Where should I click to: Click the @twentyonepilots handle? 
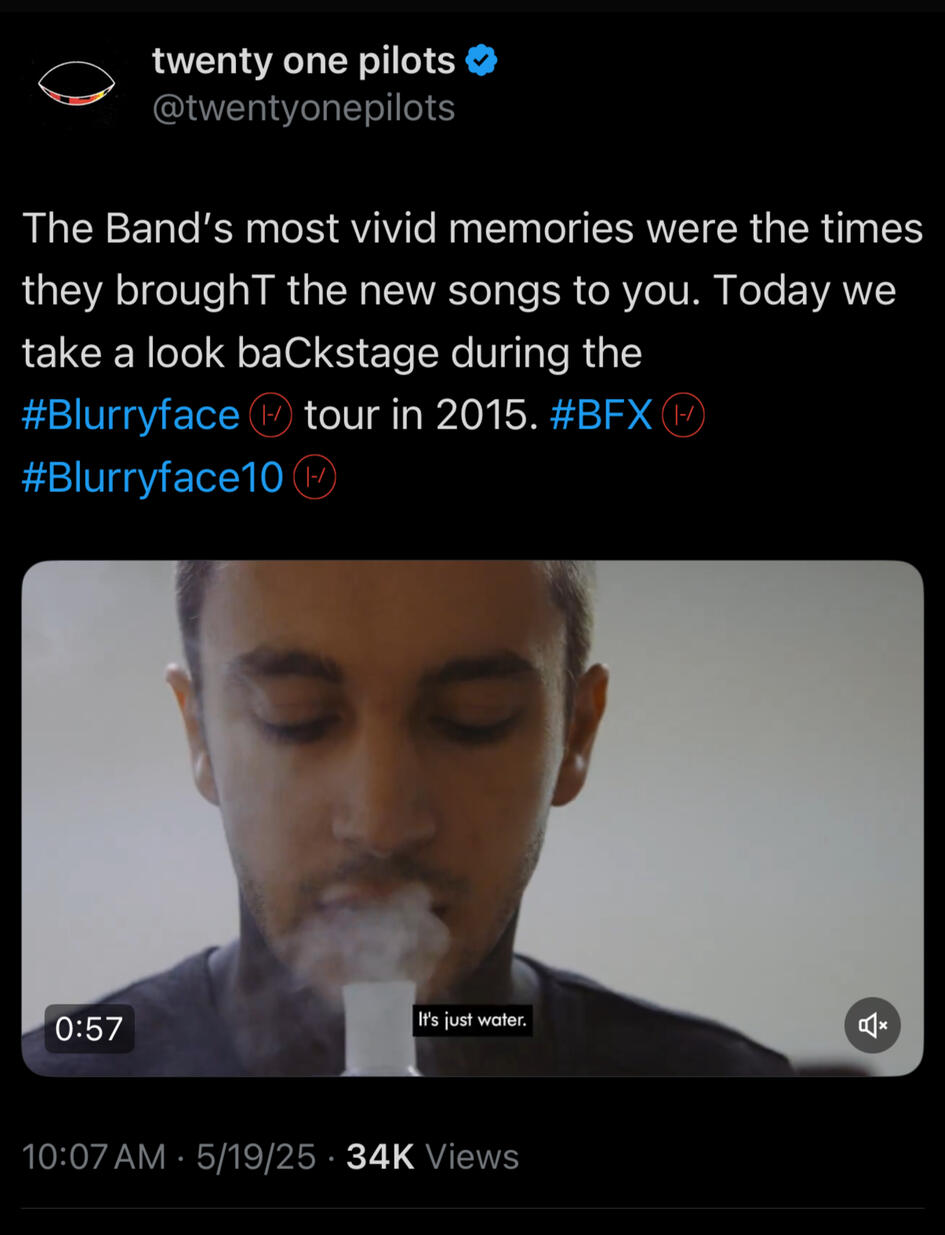click(x=303, y=108)
